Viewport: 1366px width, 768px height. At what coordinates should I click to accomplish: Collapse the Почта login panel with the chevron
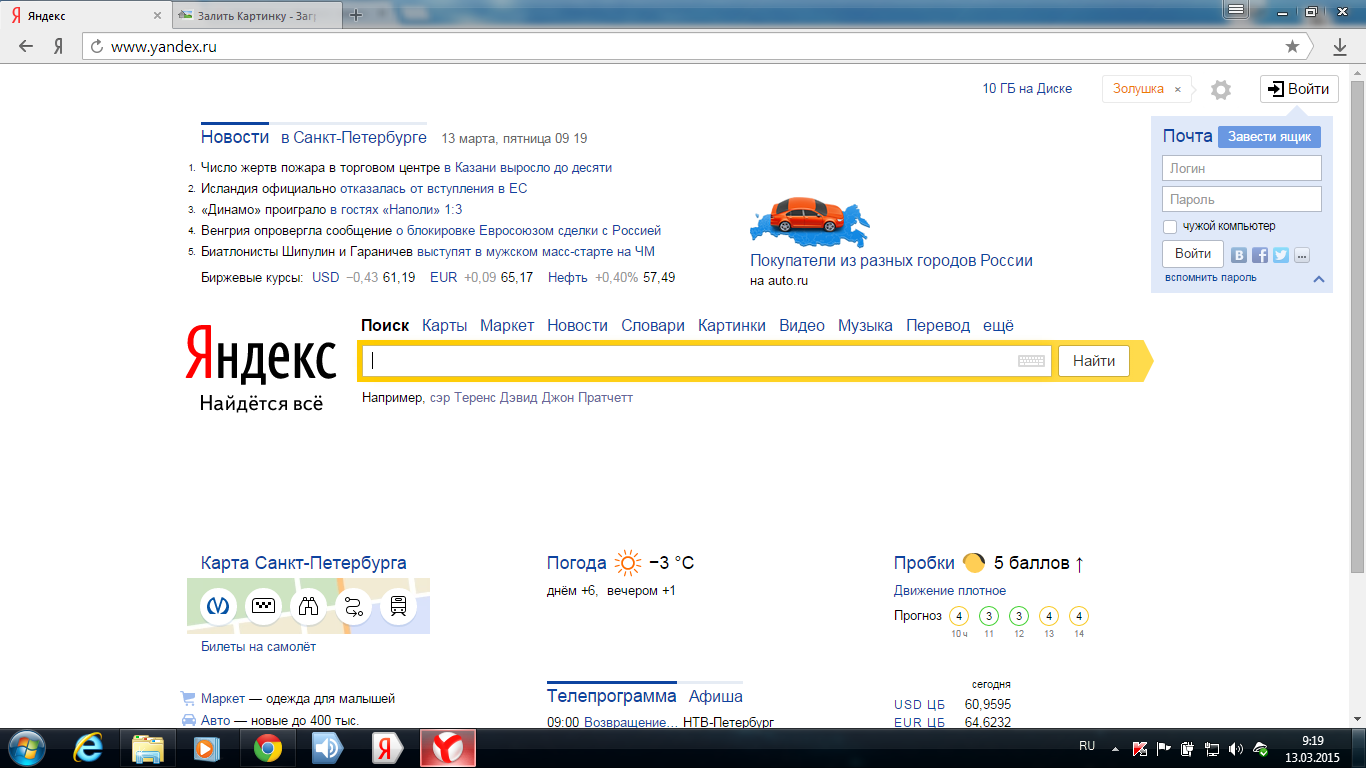1319,279
